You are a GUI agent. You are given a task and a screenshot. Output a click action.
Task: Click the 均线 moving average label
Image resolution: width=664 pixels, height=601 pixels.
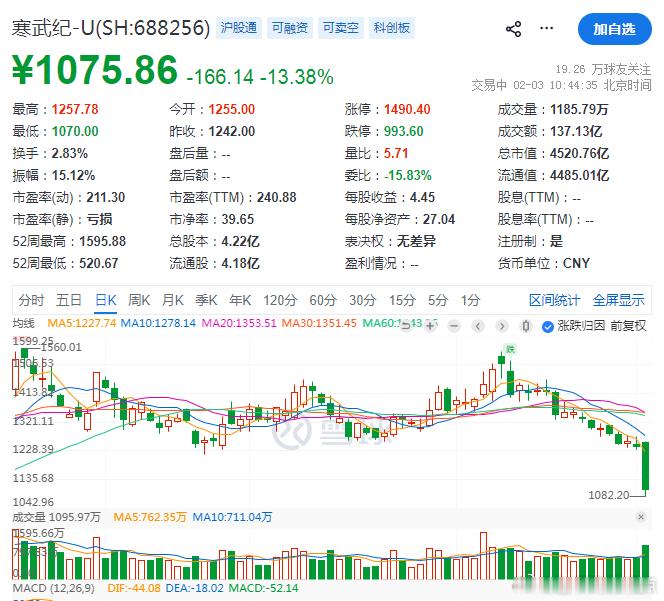coord(23,323)
